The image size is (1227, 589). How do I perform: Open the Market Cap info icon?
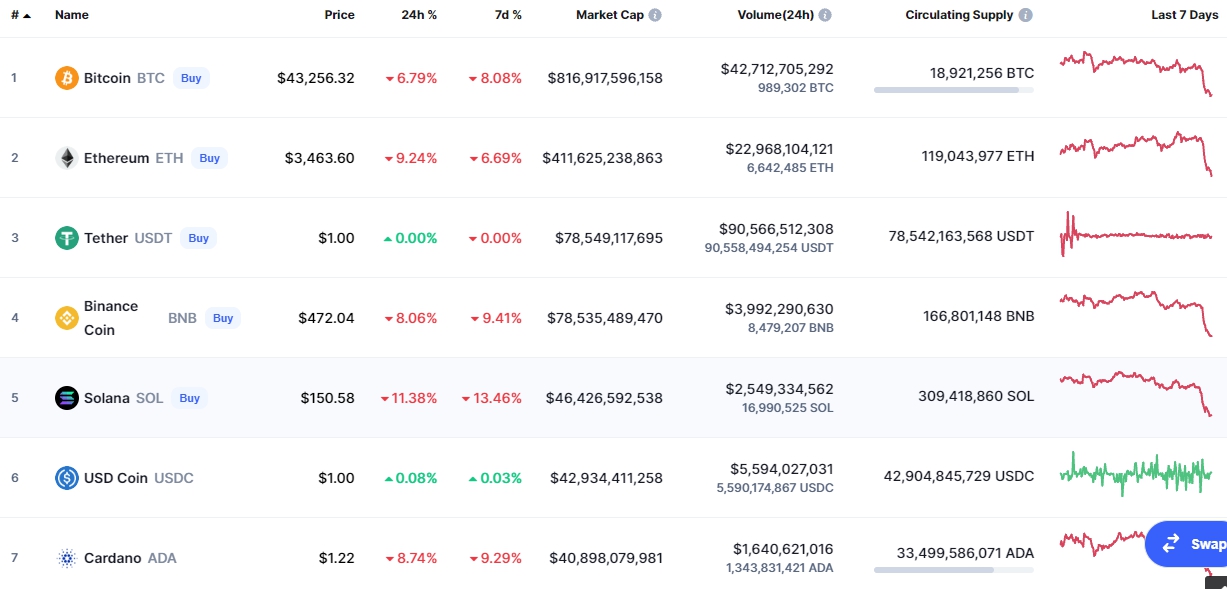[655, 16]
